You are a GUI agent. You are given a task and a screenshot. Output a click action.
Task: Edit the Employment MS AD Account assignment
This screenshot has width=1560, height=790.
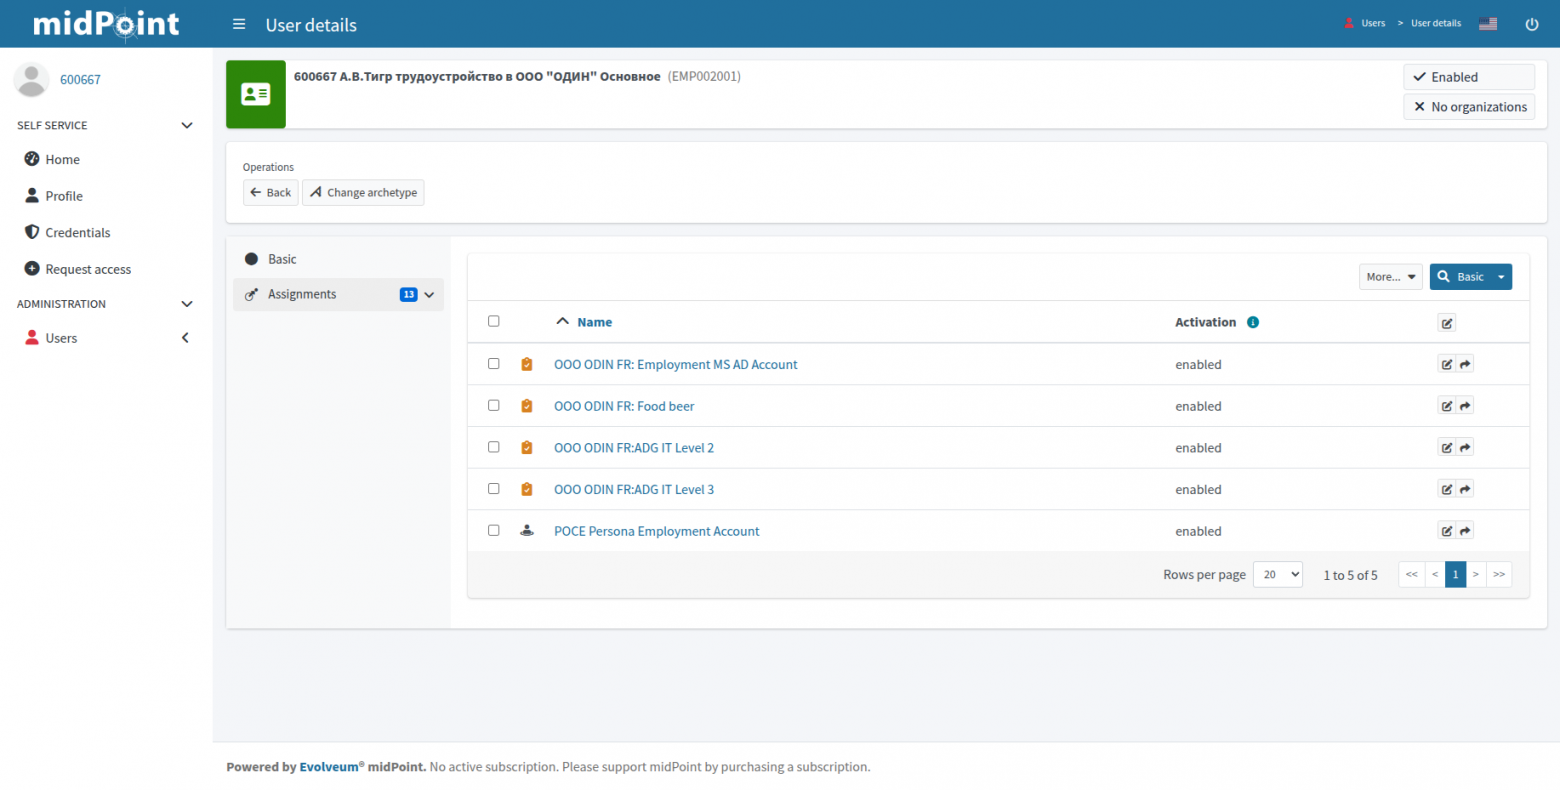tap(1447, 364)
